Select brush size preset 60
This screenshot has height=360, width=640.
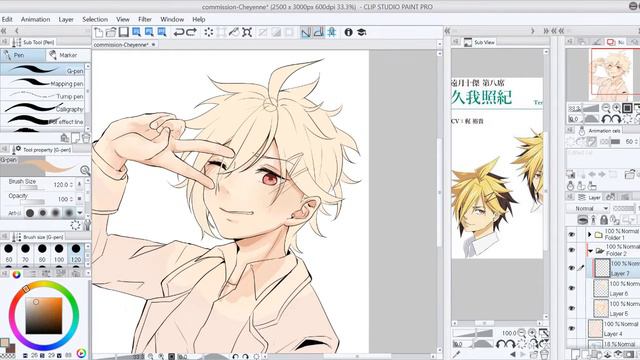tap(9, 253)
